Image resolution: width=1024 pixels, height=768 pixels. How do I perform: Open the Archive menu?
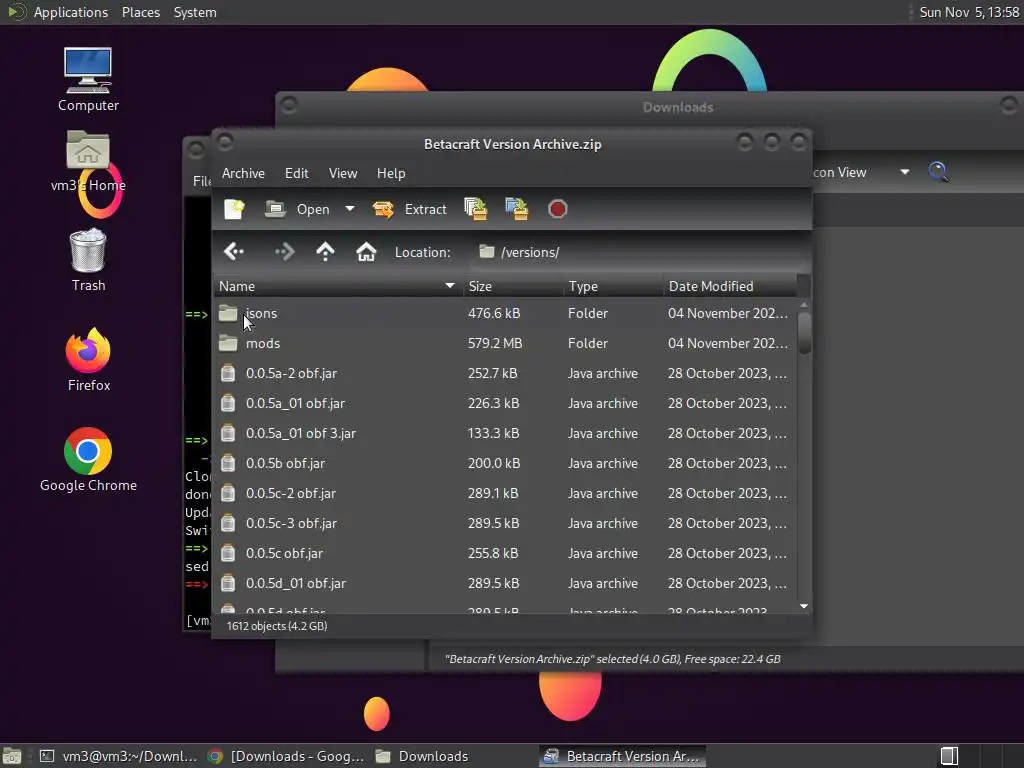click(x=243, y=173)
